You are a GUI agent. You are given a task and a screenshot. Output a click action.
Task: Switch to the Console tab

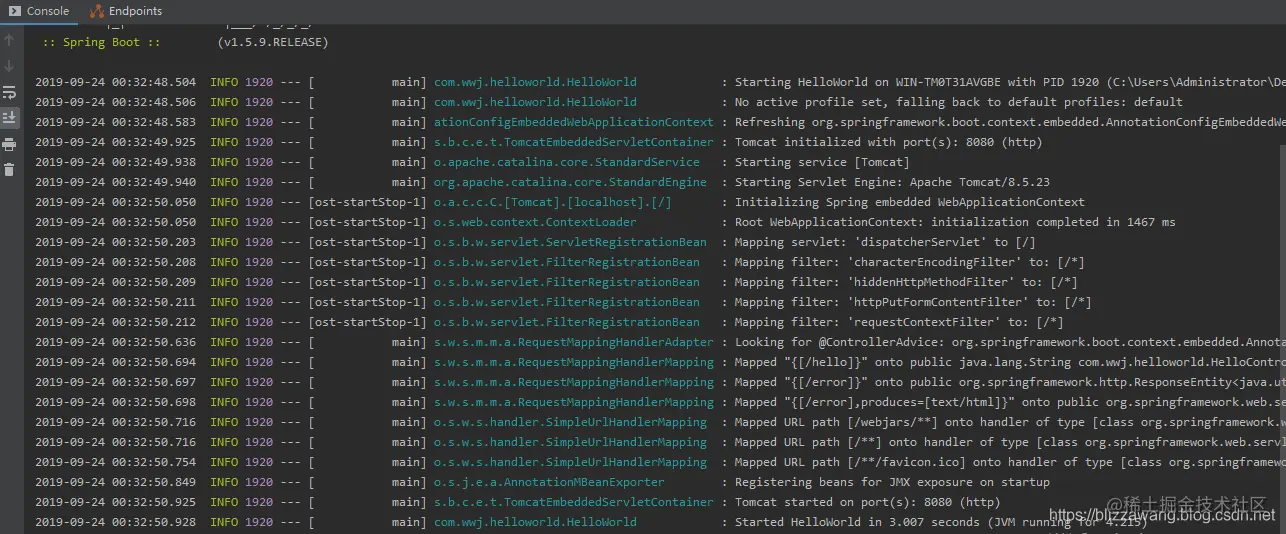(39, 11)
